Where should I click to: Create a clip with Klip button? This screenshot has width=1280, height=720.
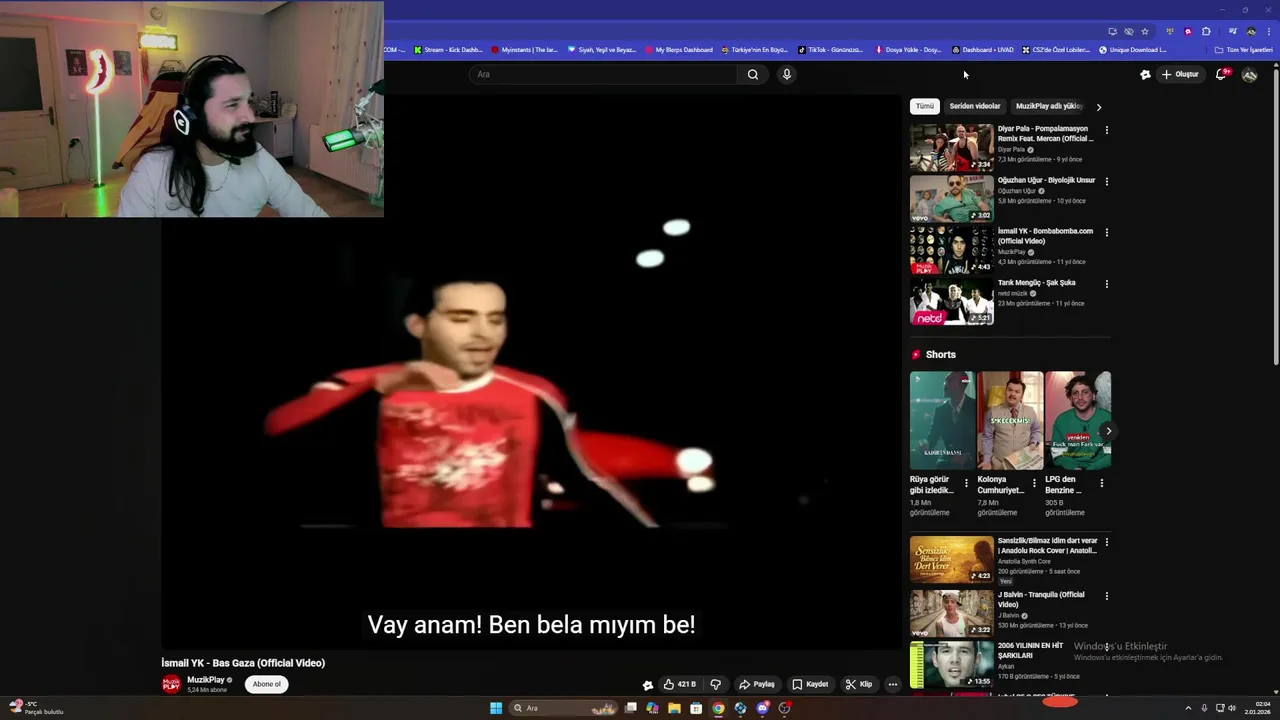(859, 684)
